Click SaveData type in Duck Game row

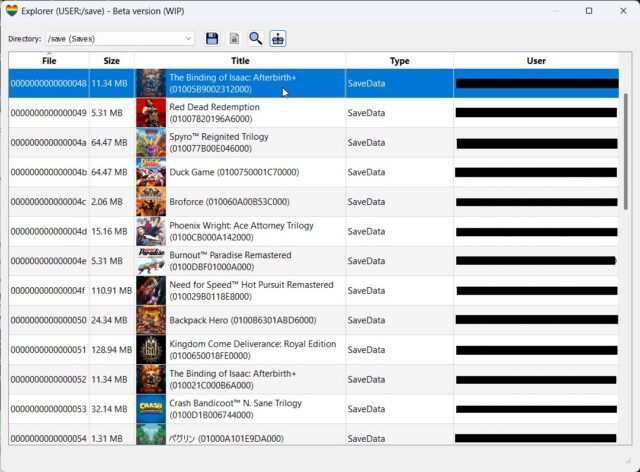366,172
